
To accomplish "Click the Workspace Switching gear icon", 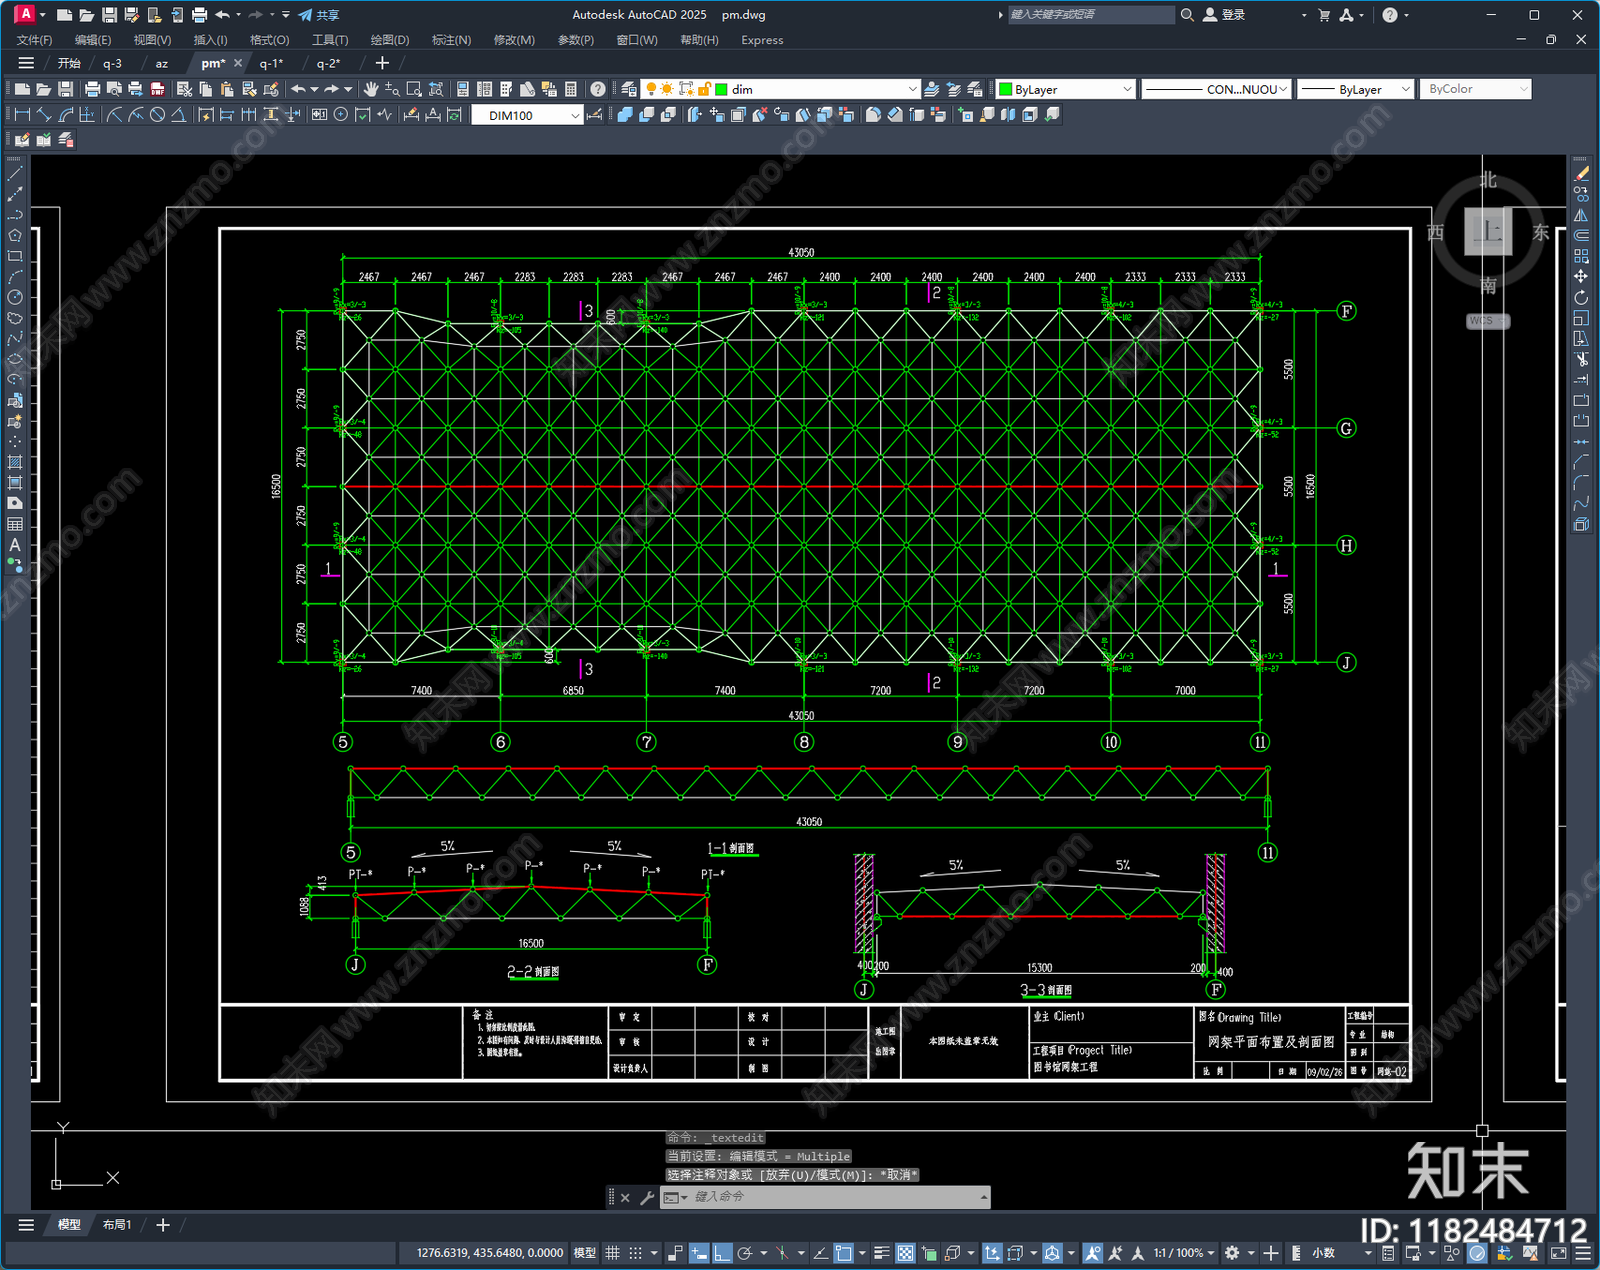I will click(1232, 1253).
